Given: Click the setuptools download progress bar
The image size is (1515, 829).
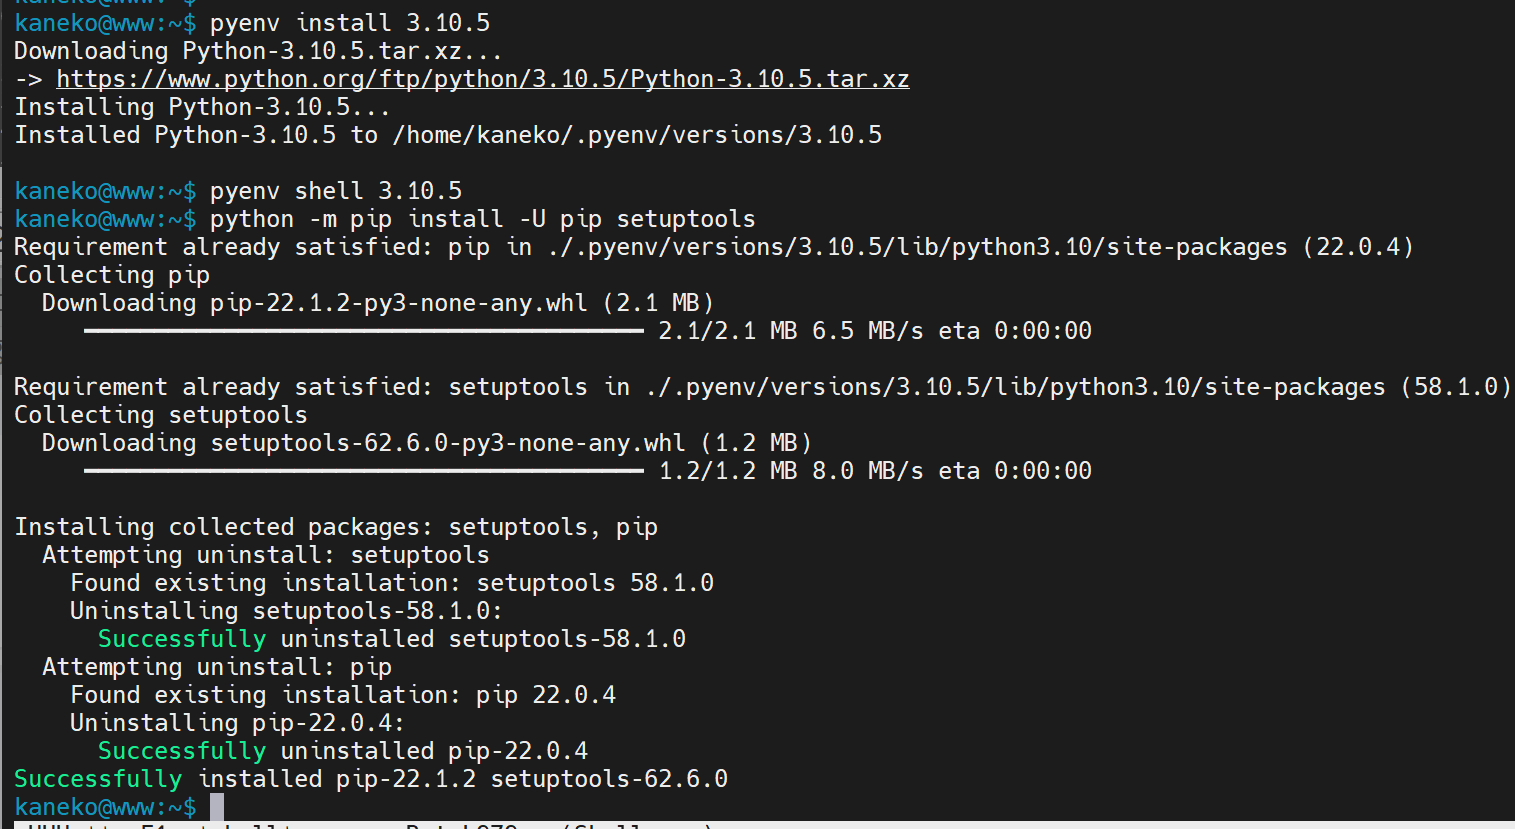Looking at the screenshot, I should point(364,471).
